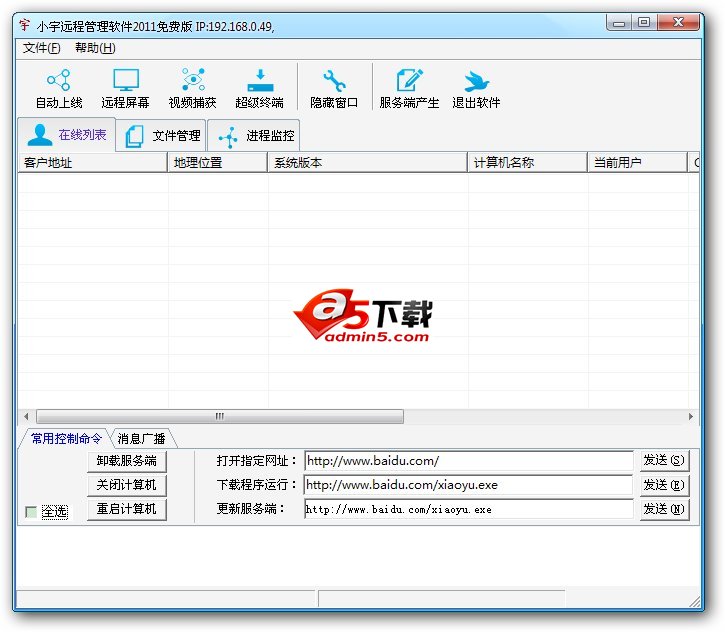
Task: Click 重启计算机 button
Action: click(x=126, y=509)
